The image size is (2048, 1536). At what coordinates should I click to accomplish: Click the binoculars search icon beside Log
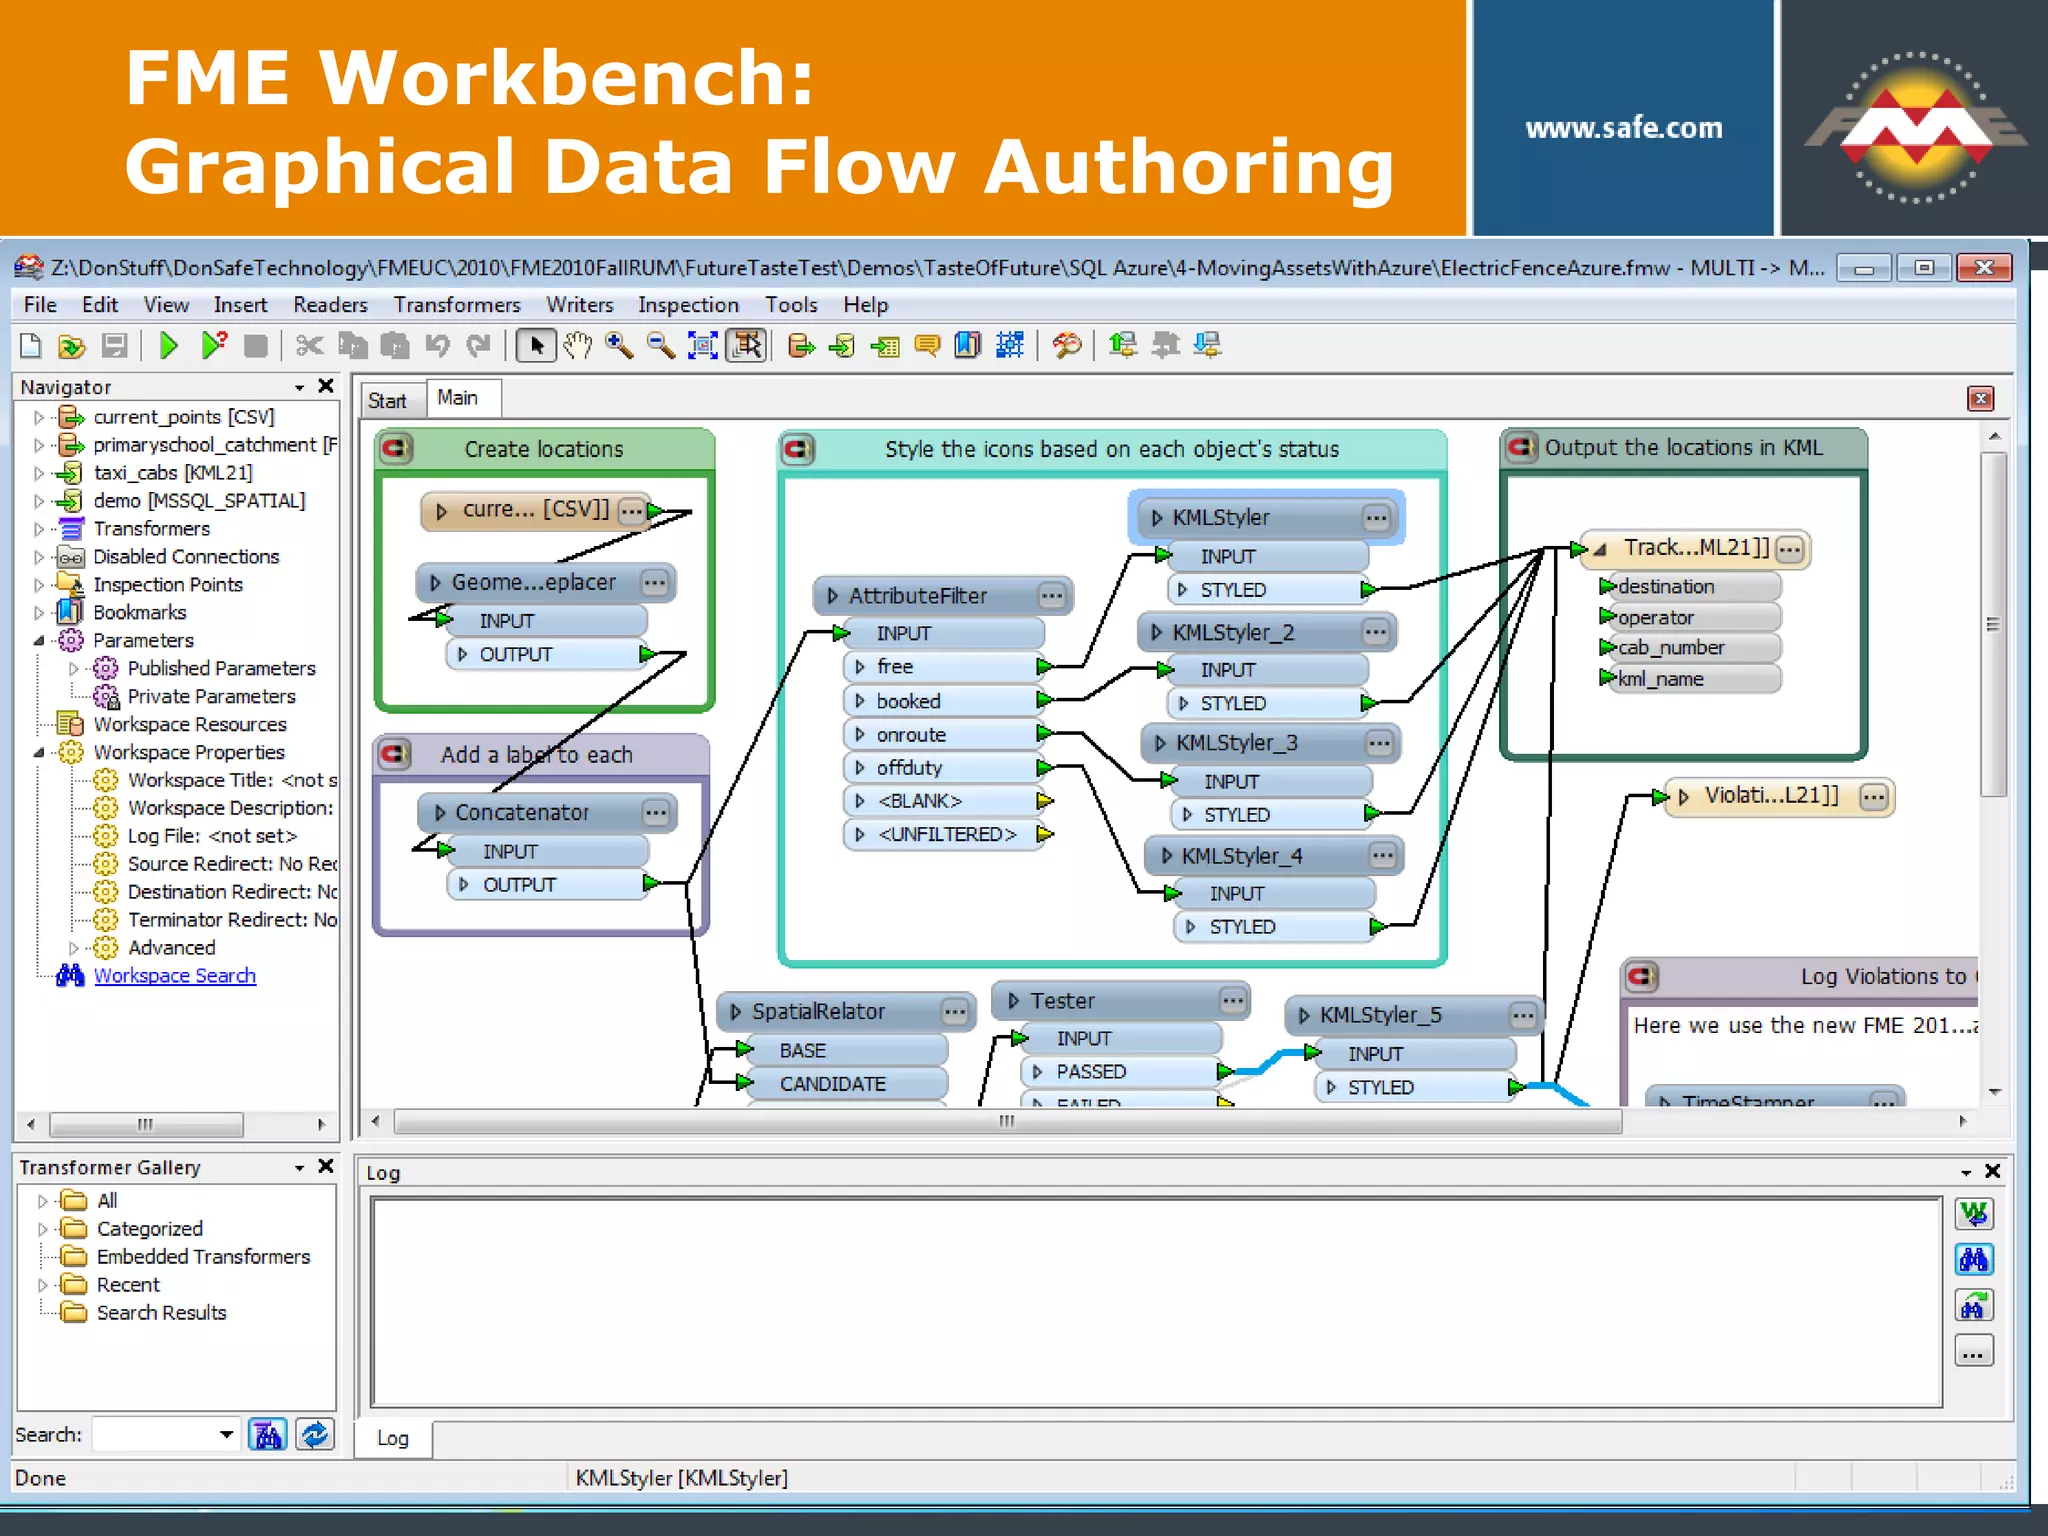pos(1974,1259)
